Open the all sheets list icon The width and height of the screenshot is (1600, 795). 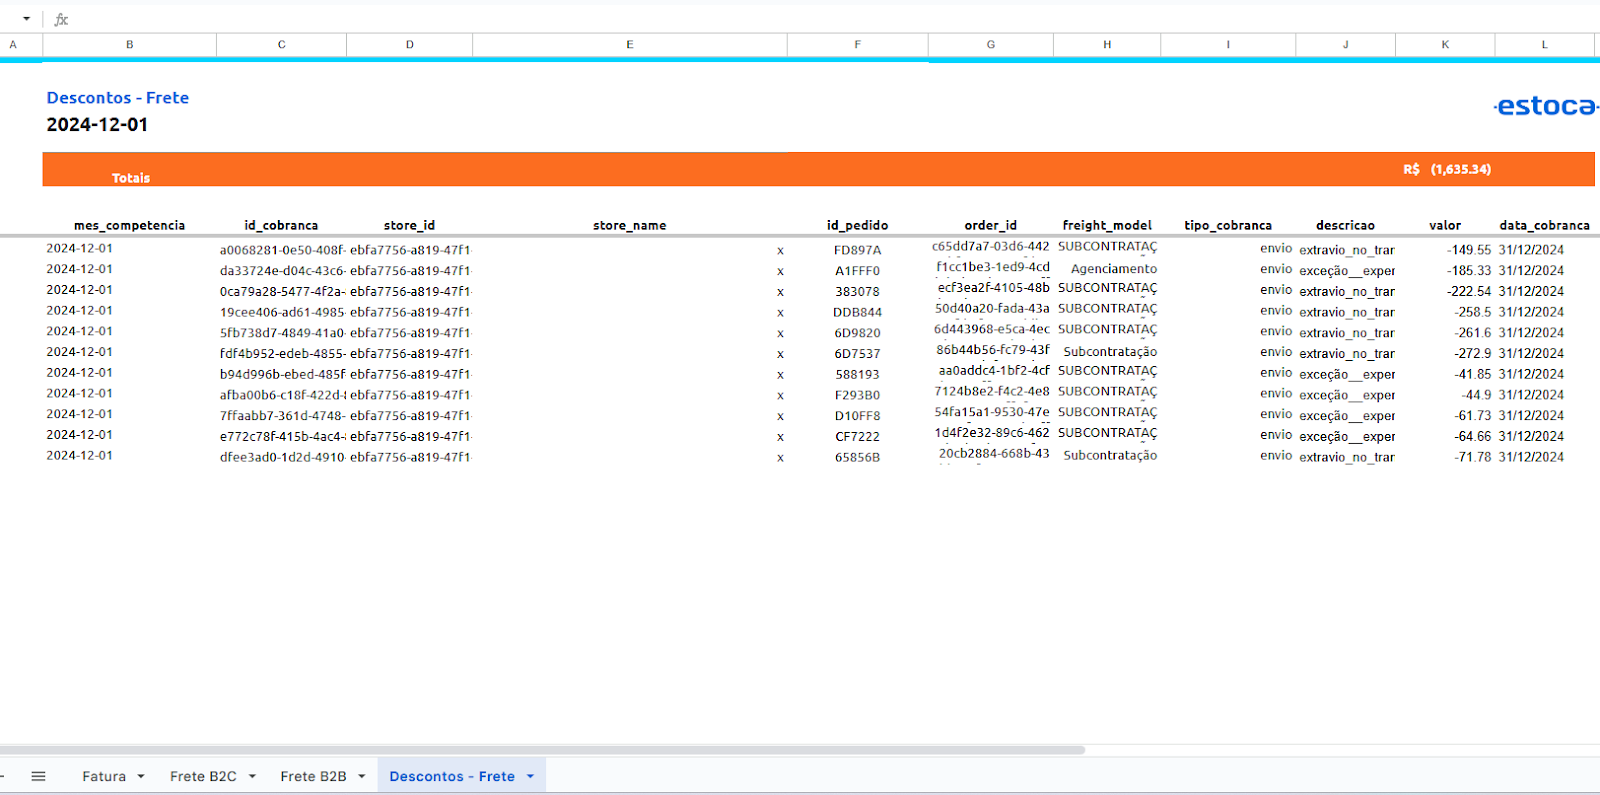point(38,776)
